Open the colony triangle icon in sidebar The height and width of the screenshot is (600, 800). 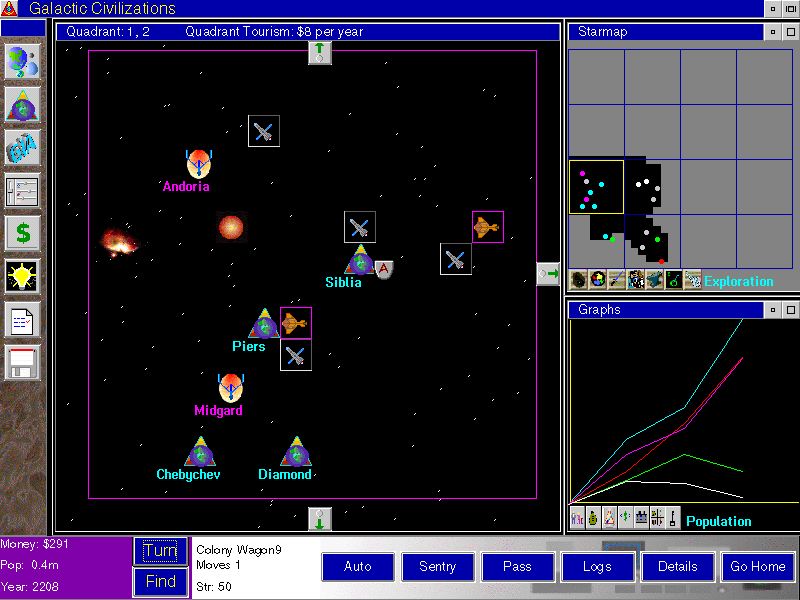[22, 105]
